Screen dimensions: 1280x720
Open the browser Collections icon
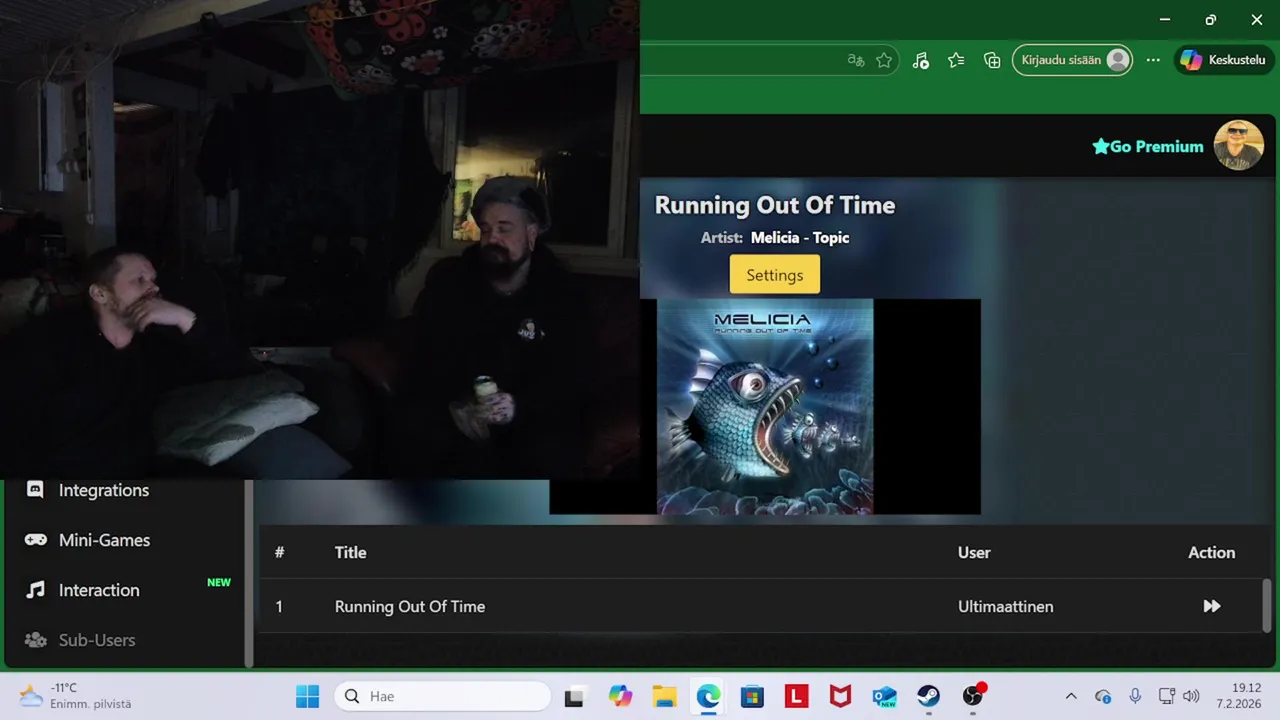992,60
